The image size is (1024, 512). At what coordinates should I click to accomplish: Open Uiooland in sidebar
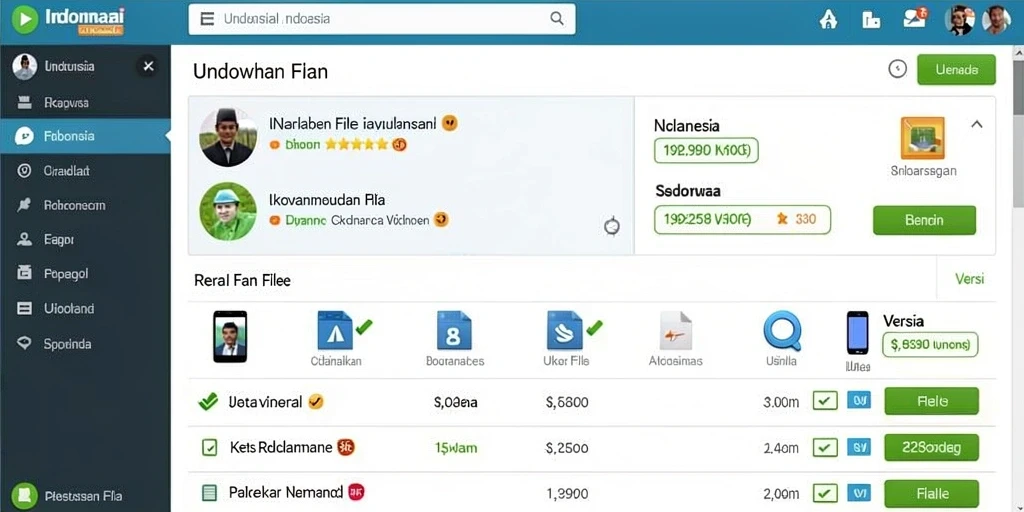(85, 308)
